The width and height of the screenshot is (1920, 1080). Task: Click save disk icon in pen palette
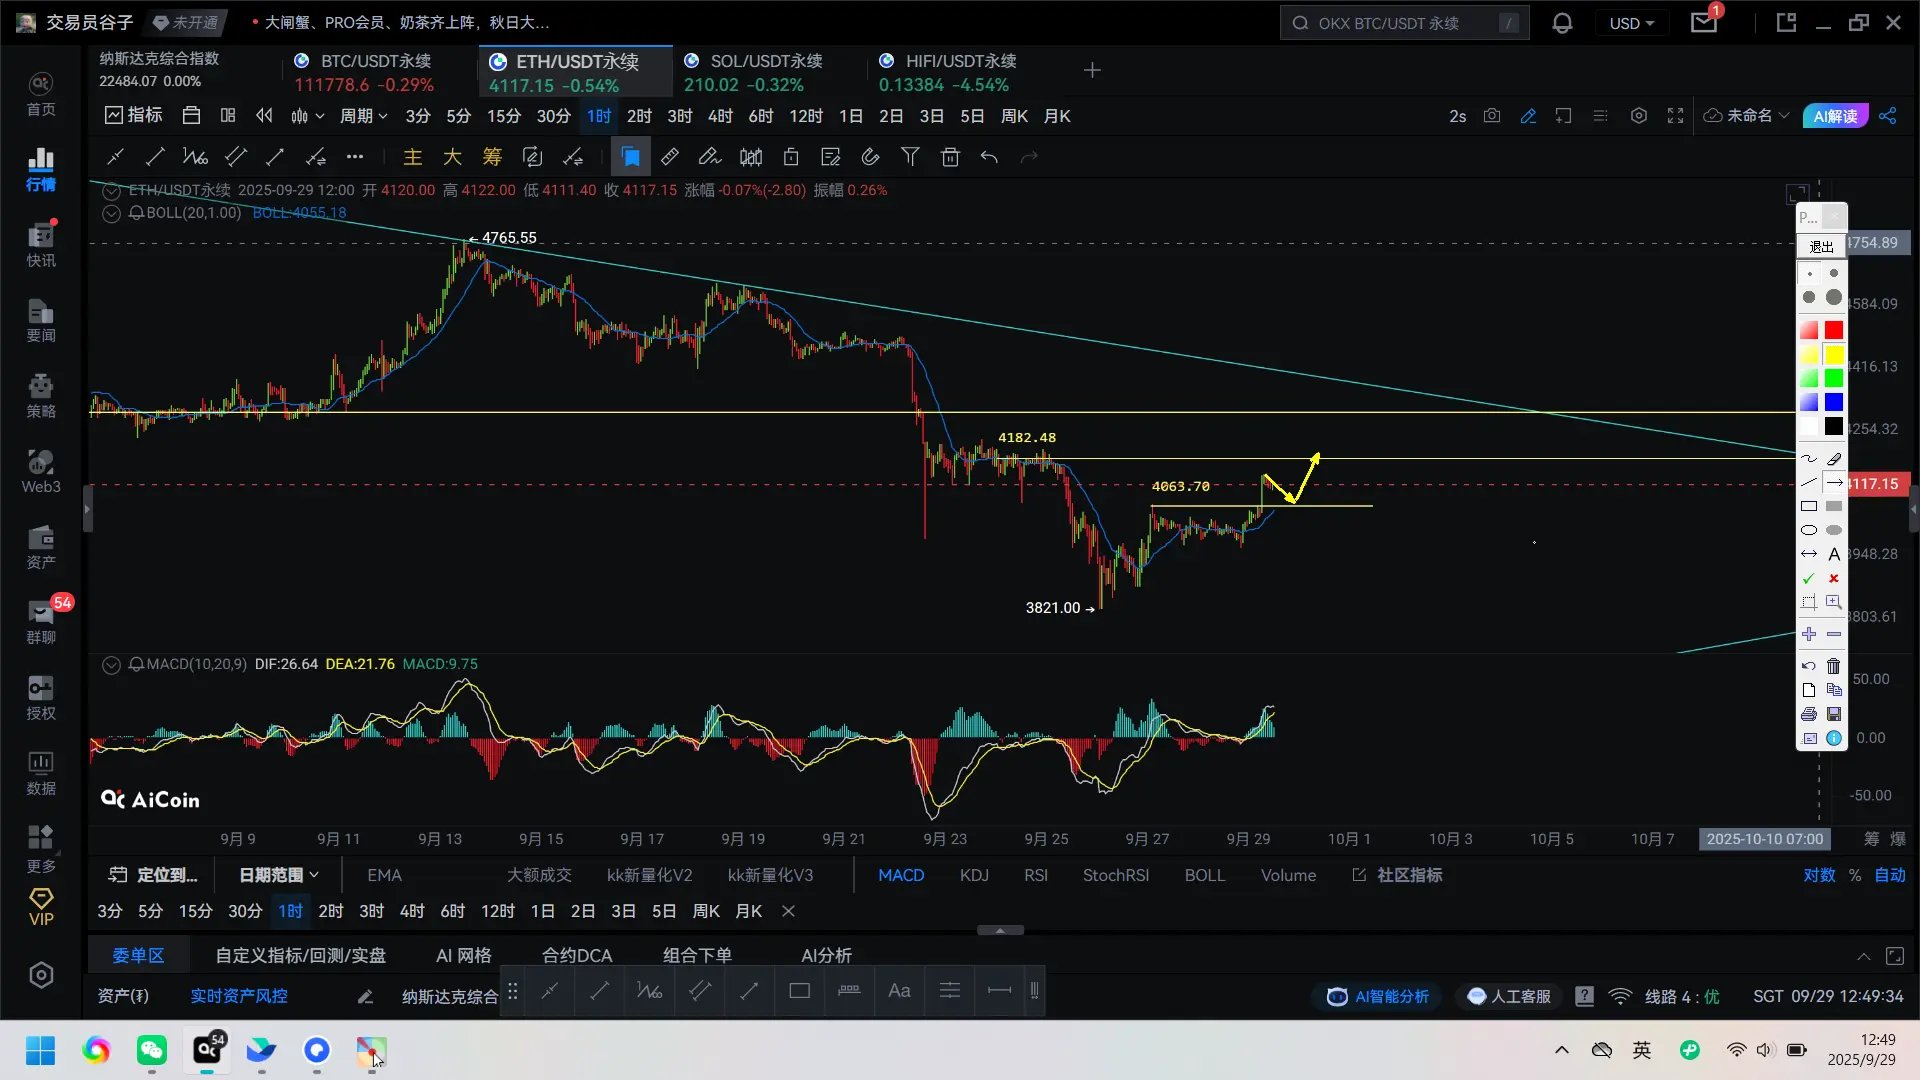click(x=1833, y=714)
